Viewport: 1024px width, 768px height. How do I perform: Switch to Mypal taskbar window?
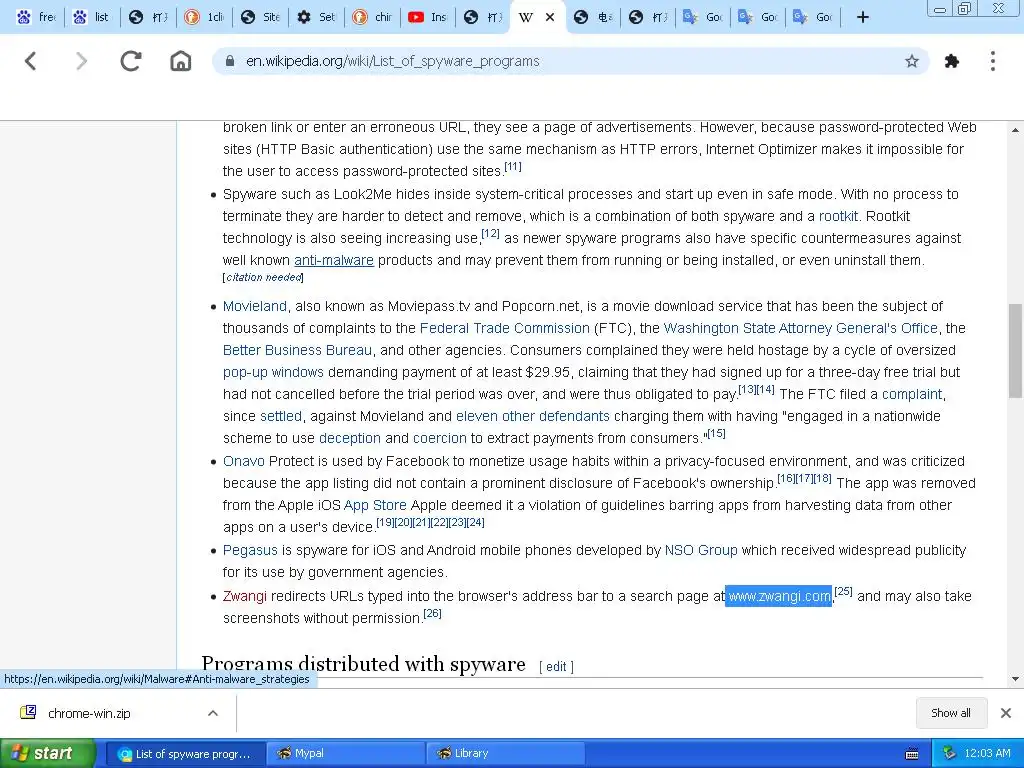pos(345,754)
